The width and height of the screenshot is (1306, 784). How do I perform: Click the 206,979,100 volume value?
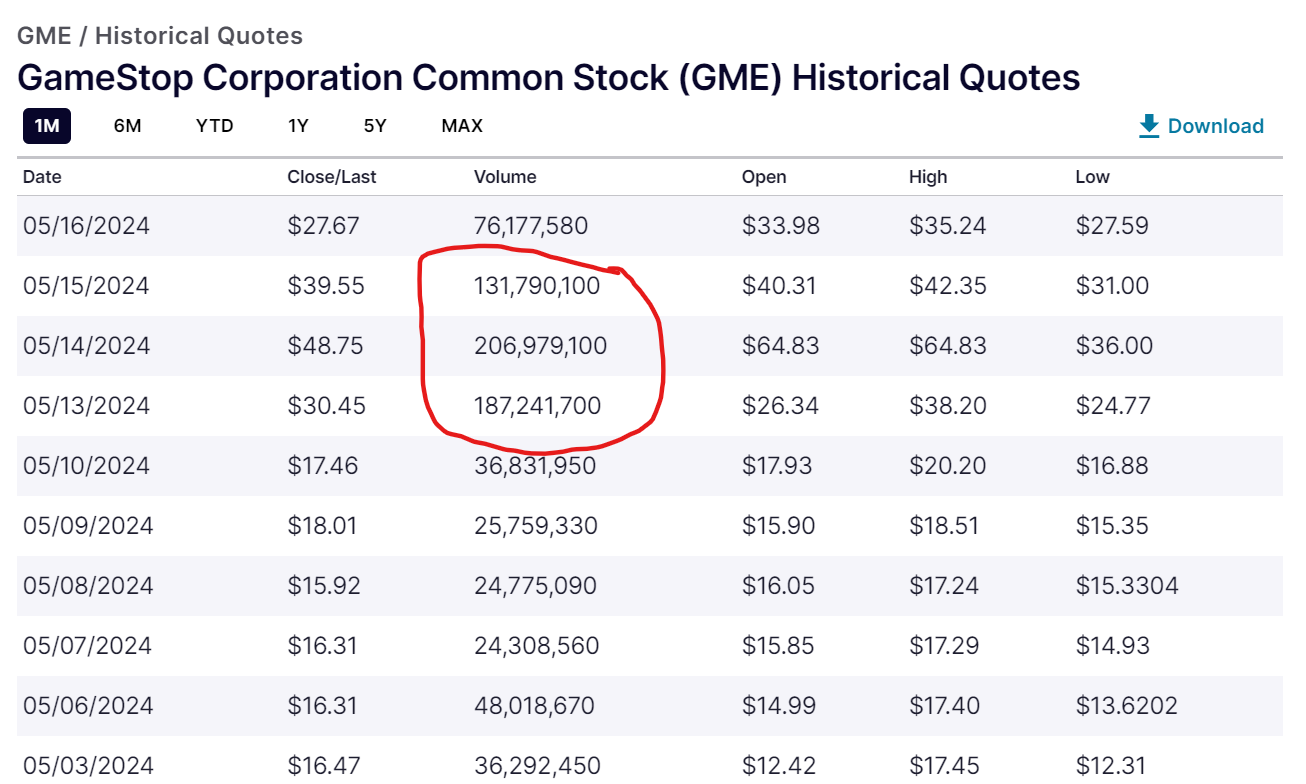[x=540, y=346]
